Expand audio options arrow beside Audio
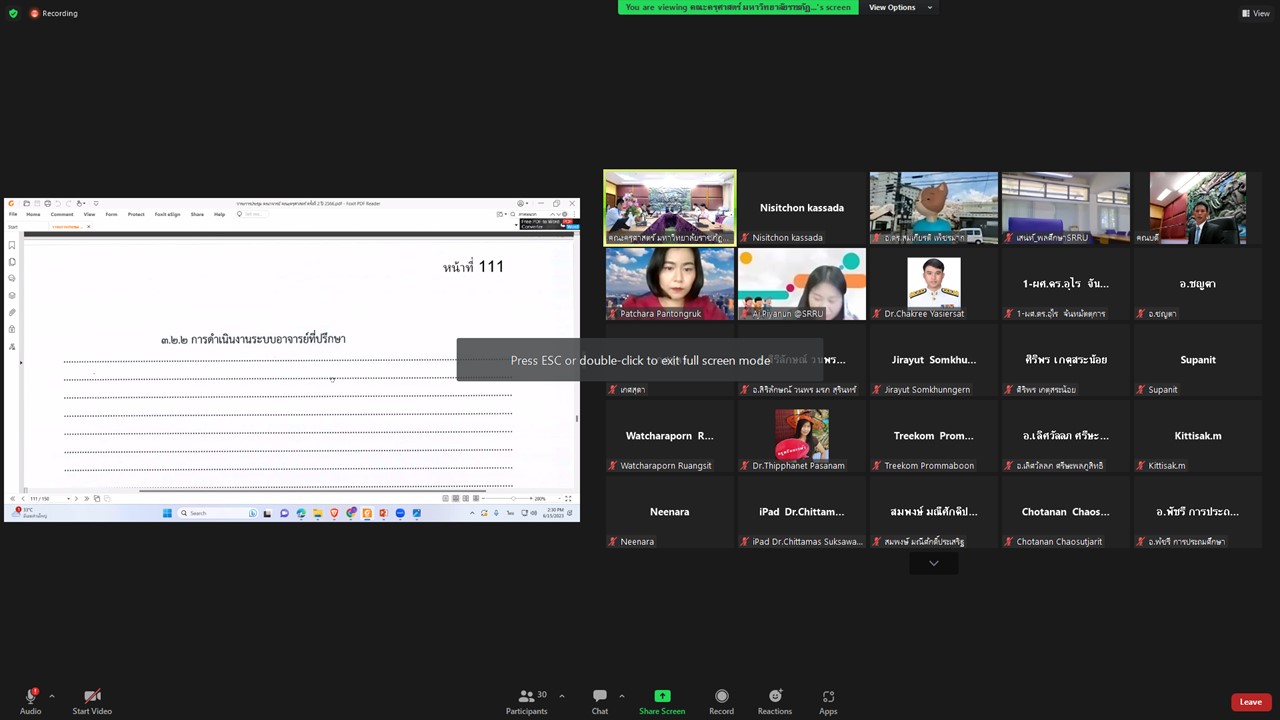1280x720 pixels. click(52, 696)
